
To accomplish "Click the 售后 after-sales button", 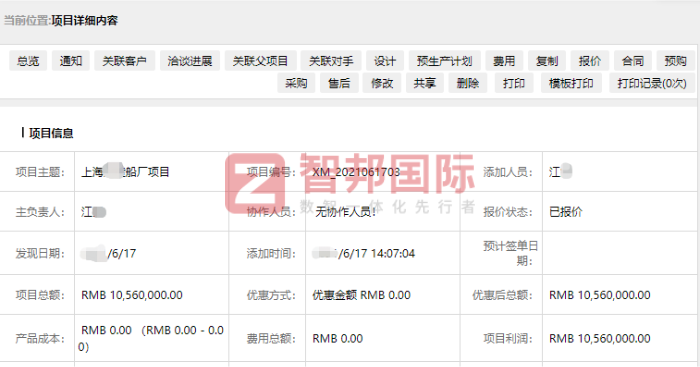I will click(339, 83).
